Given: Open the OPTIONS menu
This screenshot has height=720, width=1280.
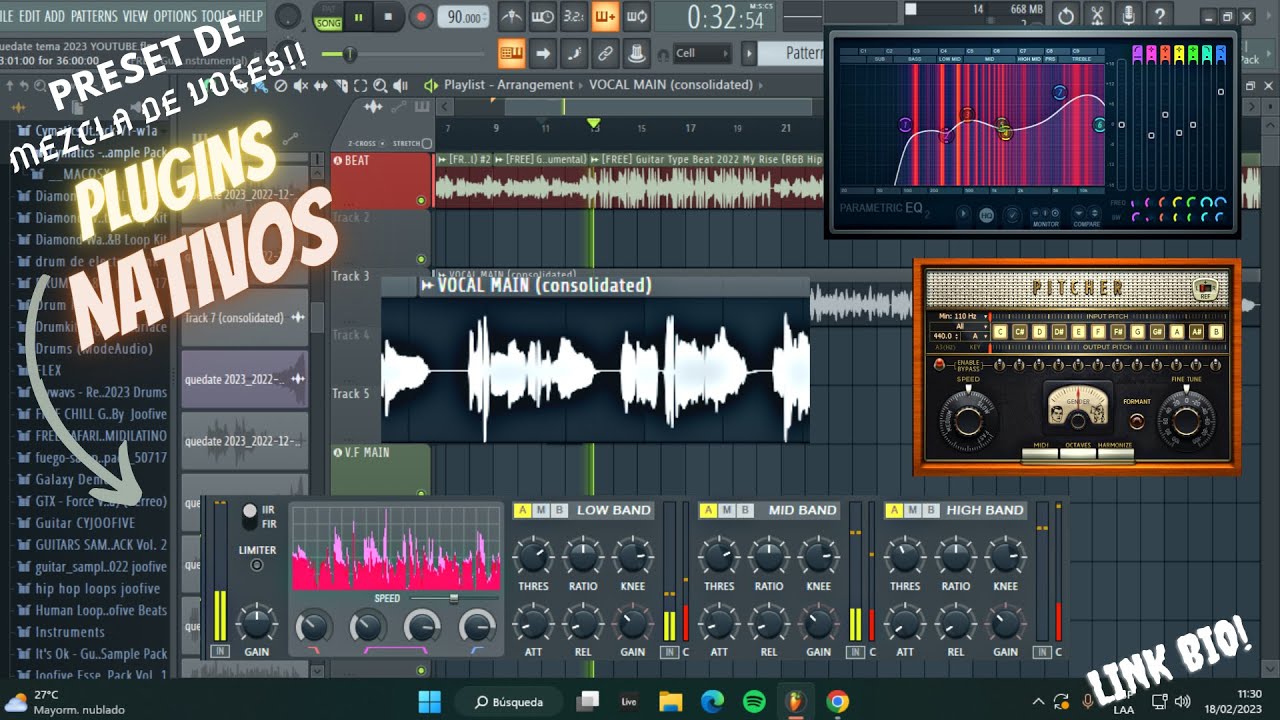Looking at the screenshot, I should 175,16.
